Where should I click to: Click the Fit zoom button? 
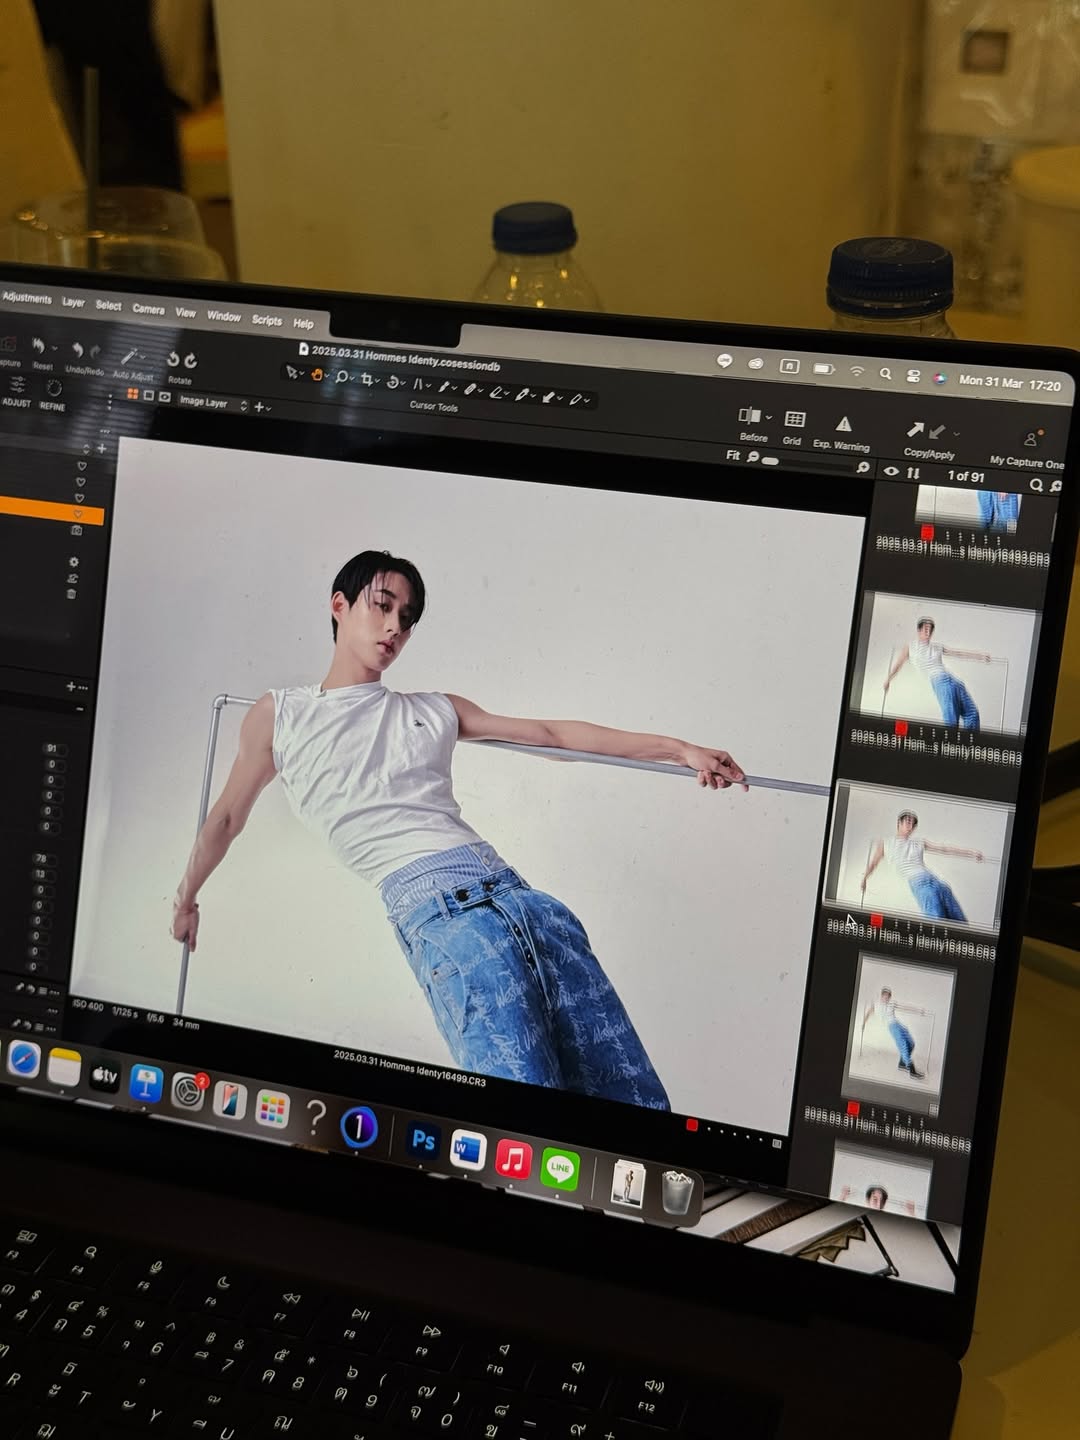point(733,455)
